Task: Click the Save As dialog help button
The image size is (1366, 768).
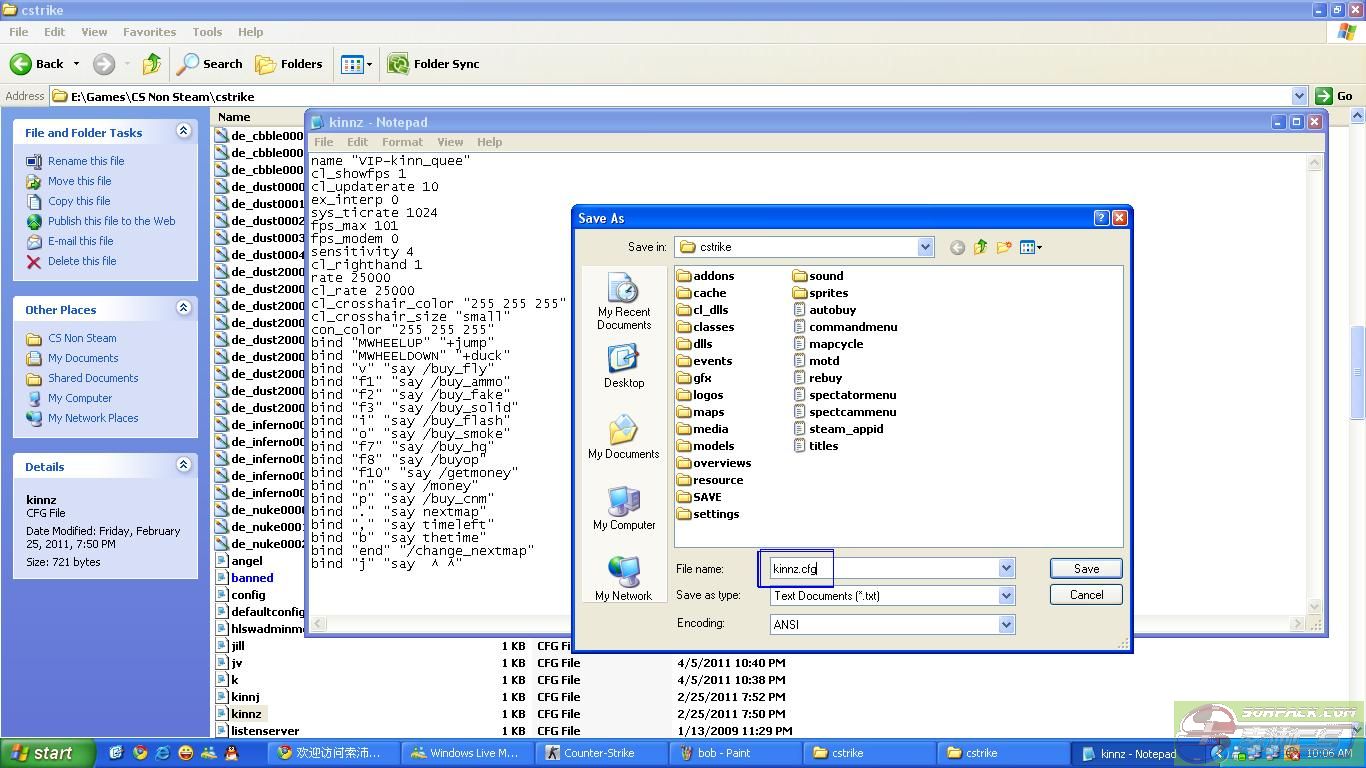Action: coord(1101,218)
